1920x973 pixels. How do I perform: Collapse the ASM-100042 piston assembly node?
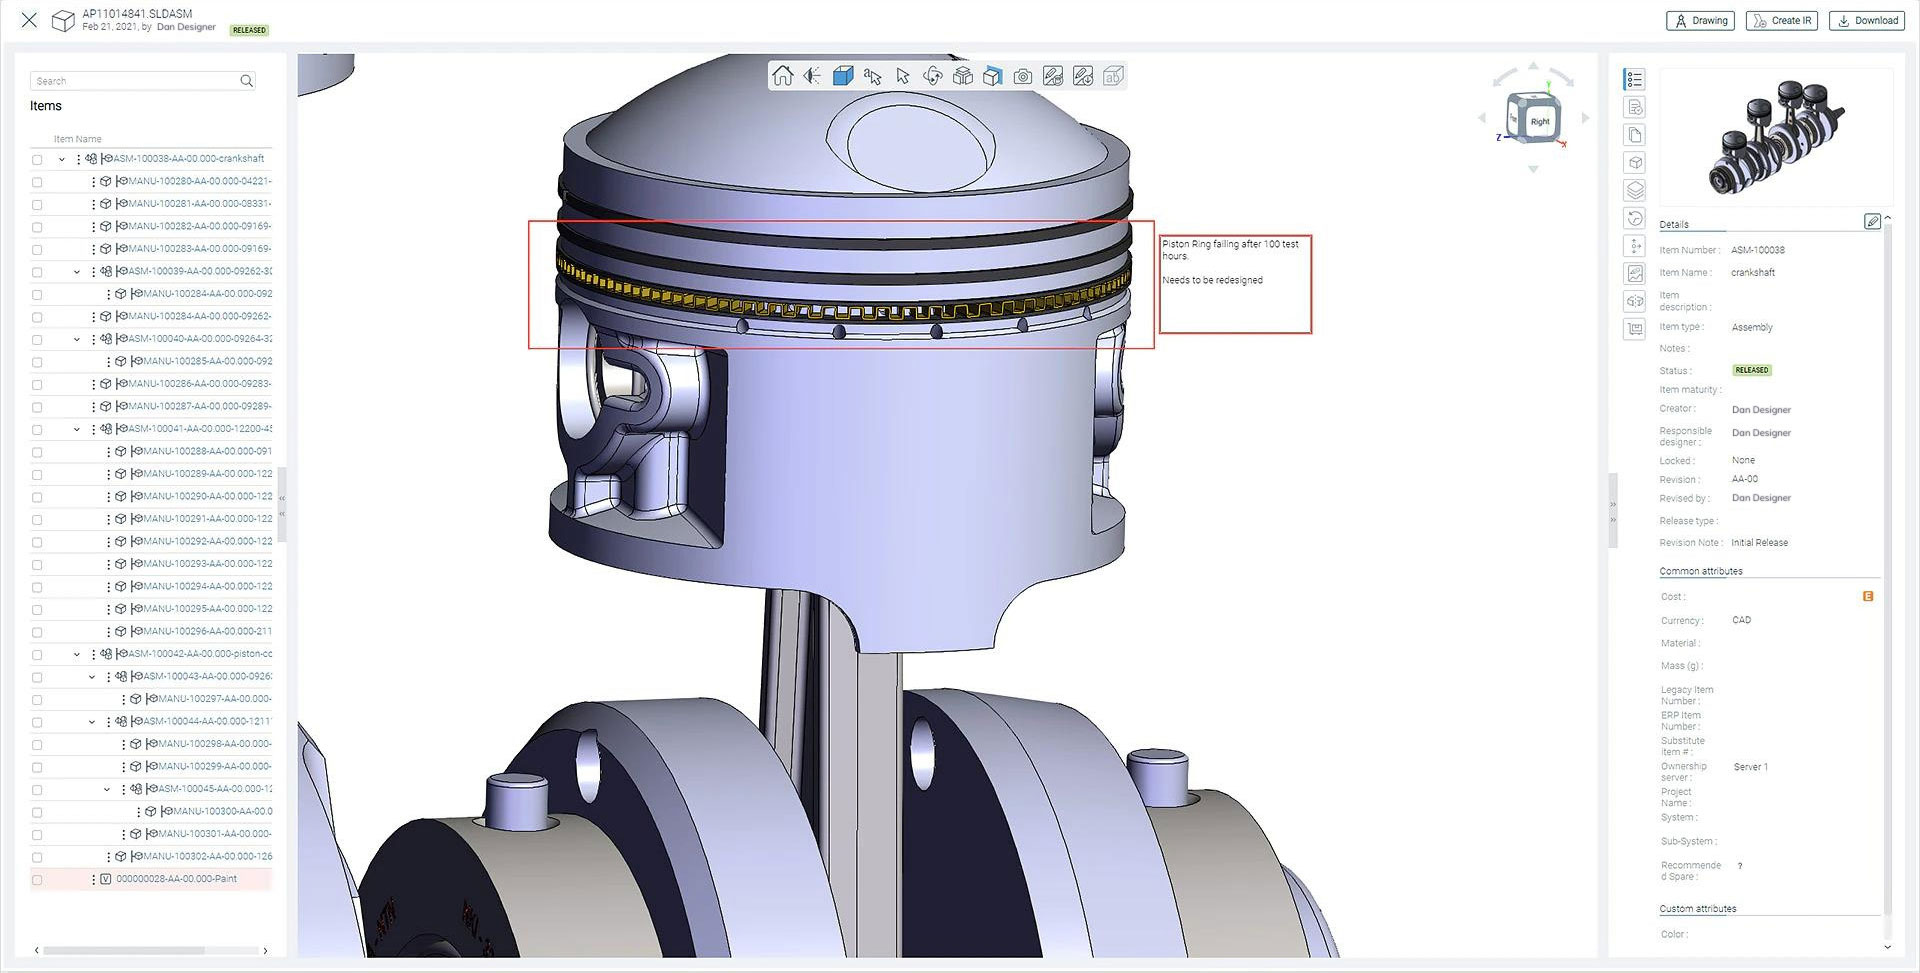[77, 654]
